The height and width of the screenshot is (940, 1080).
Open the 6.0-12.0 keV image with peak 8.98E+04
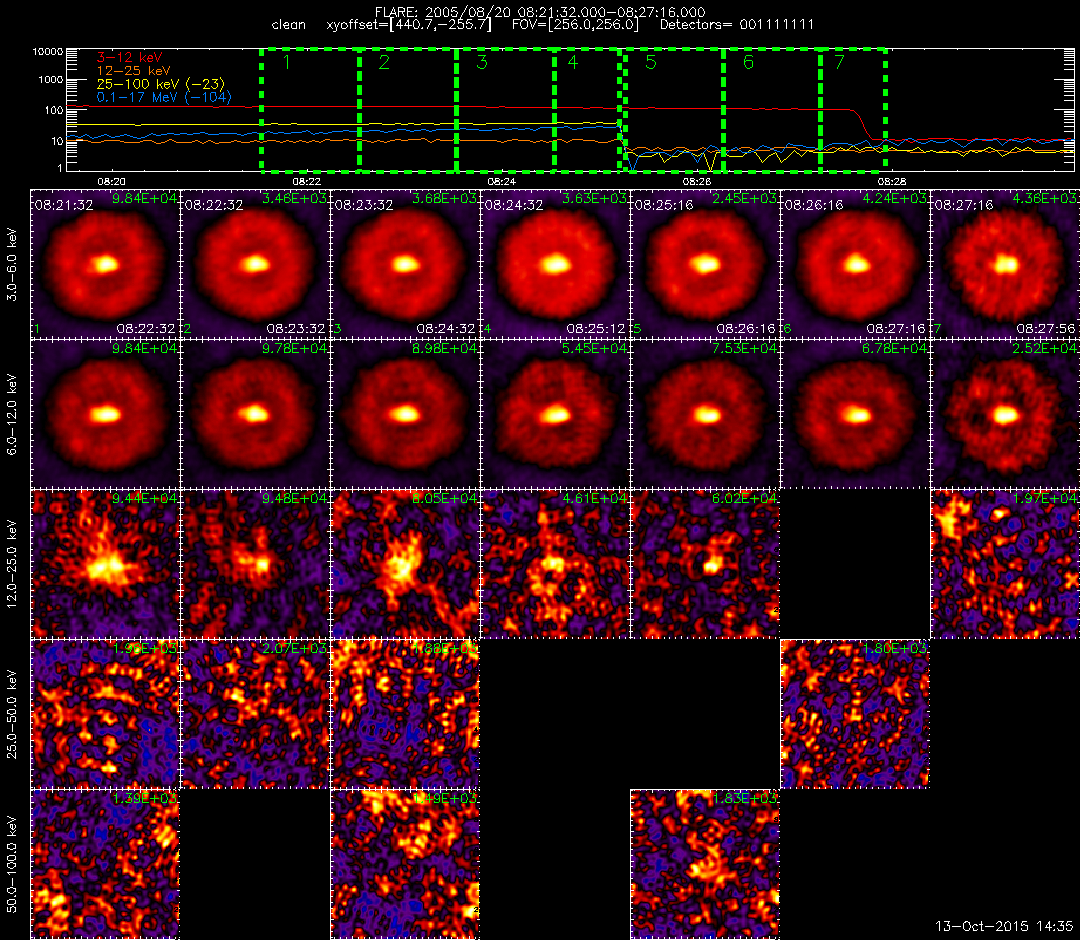(406, 415)
